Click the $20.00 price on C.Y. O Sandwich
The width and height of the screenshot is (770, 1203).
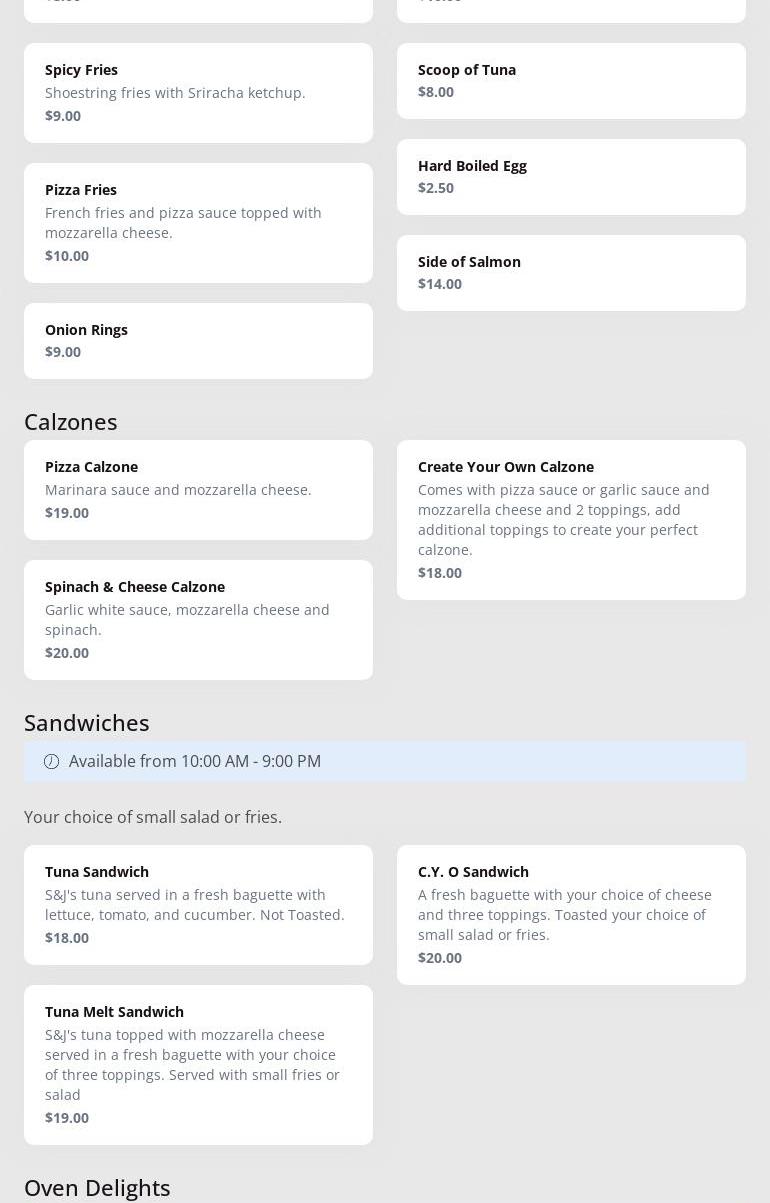440,958
